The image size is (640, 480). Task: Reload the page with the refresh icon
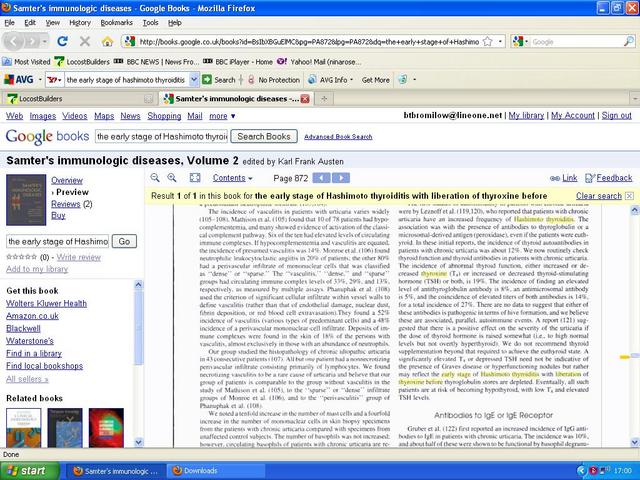pos(62,41)
